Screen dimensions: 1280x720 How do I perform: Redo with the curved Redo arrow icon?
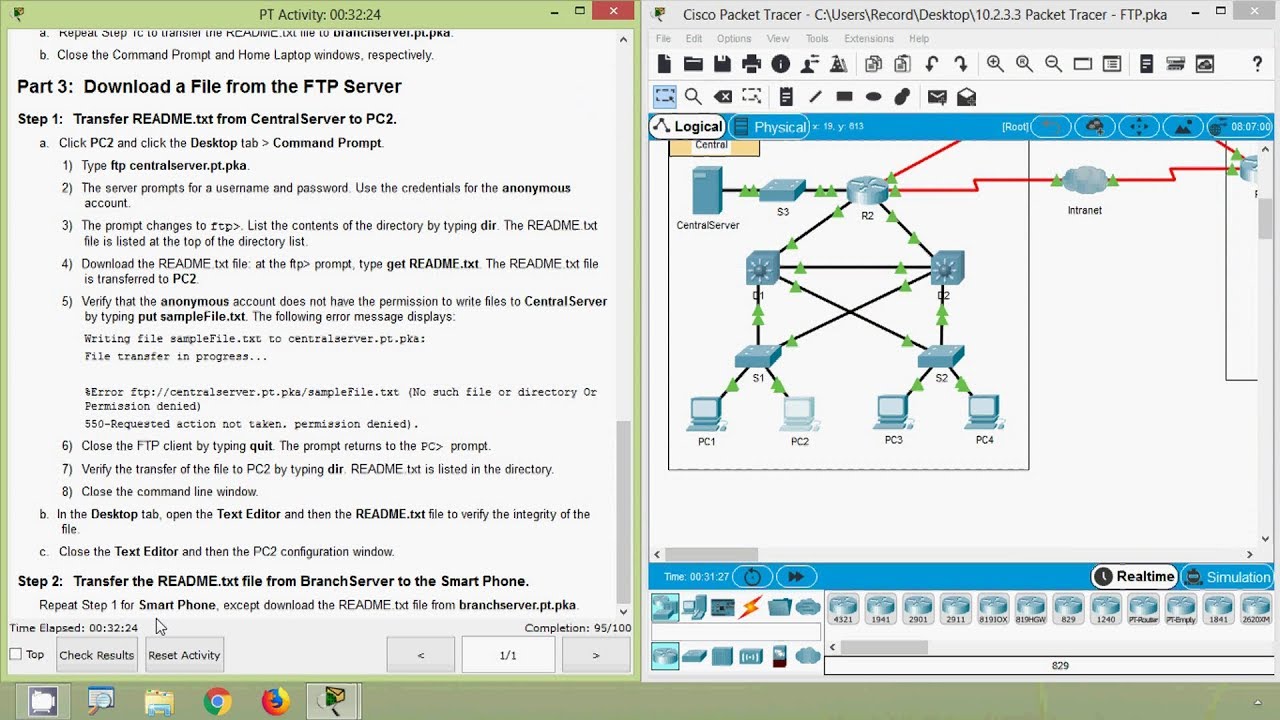[x=961, y=64]
